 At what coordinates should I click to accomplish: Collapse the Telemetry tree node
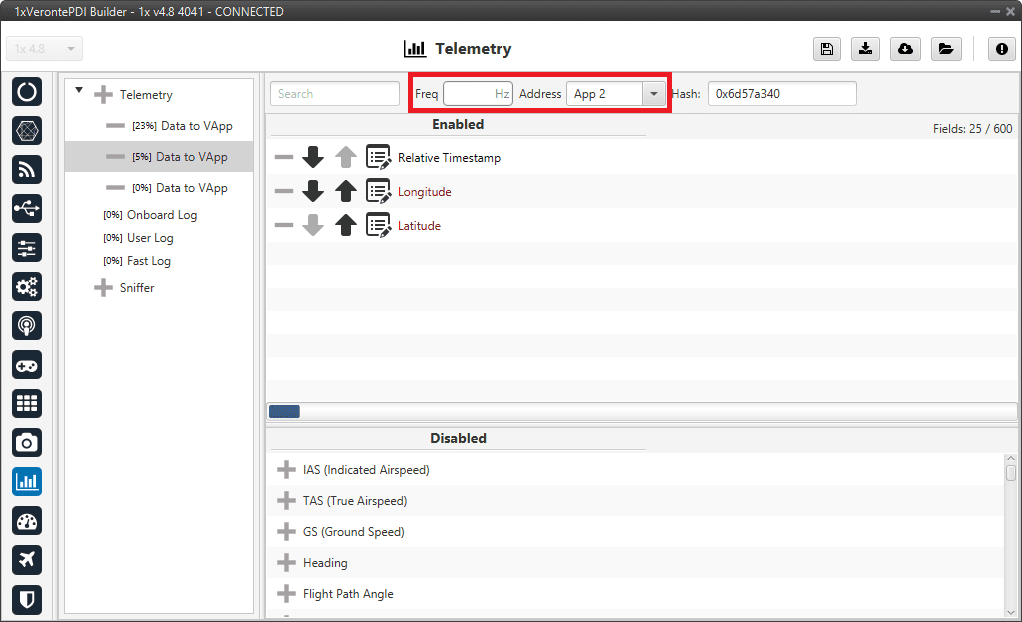tap(79, 90)
